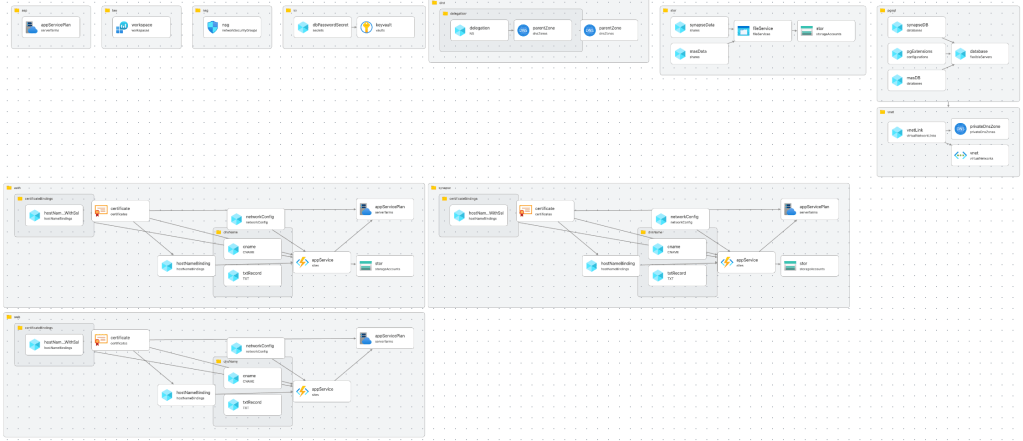Select the vnet module folder icon

[883, 112]
